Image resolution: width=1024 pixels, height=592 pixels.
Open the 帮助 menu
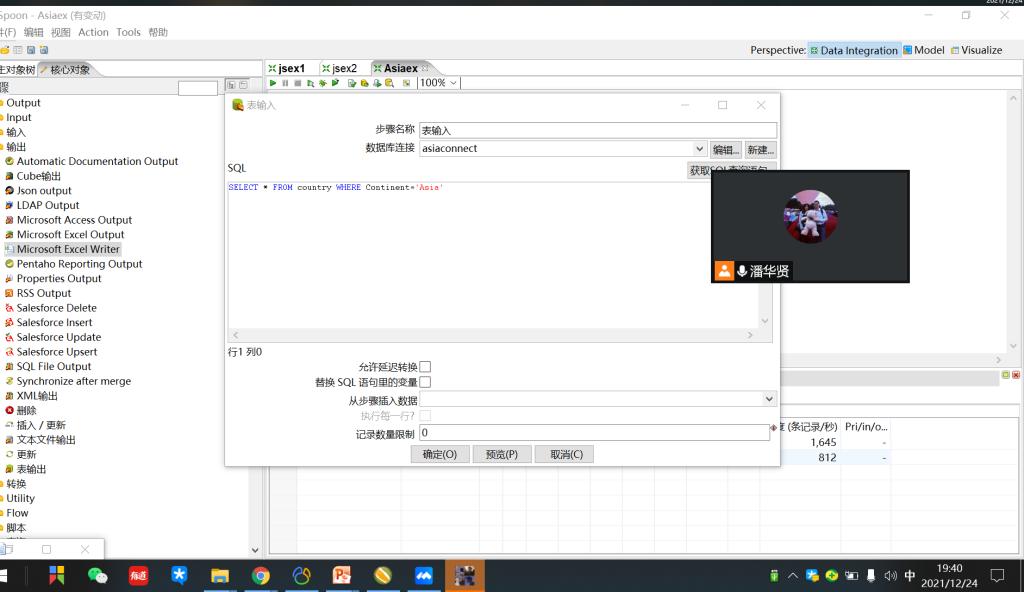click(x=158, y=32)
